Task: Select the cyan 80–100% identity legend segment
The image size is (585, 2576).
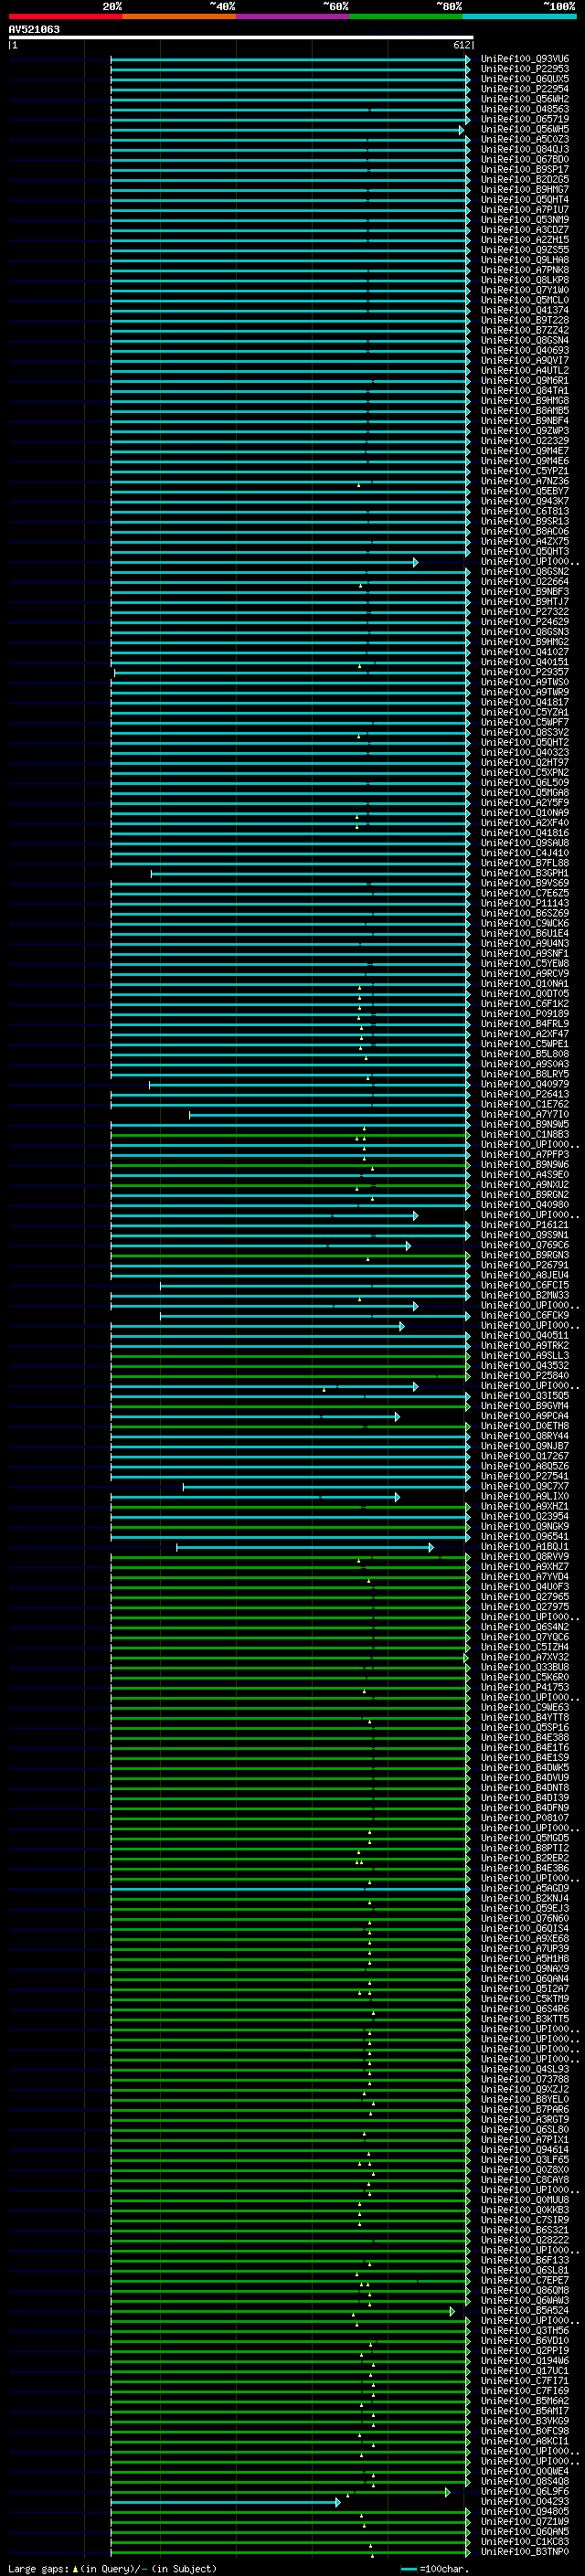Action: (x=519, y=16)
